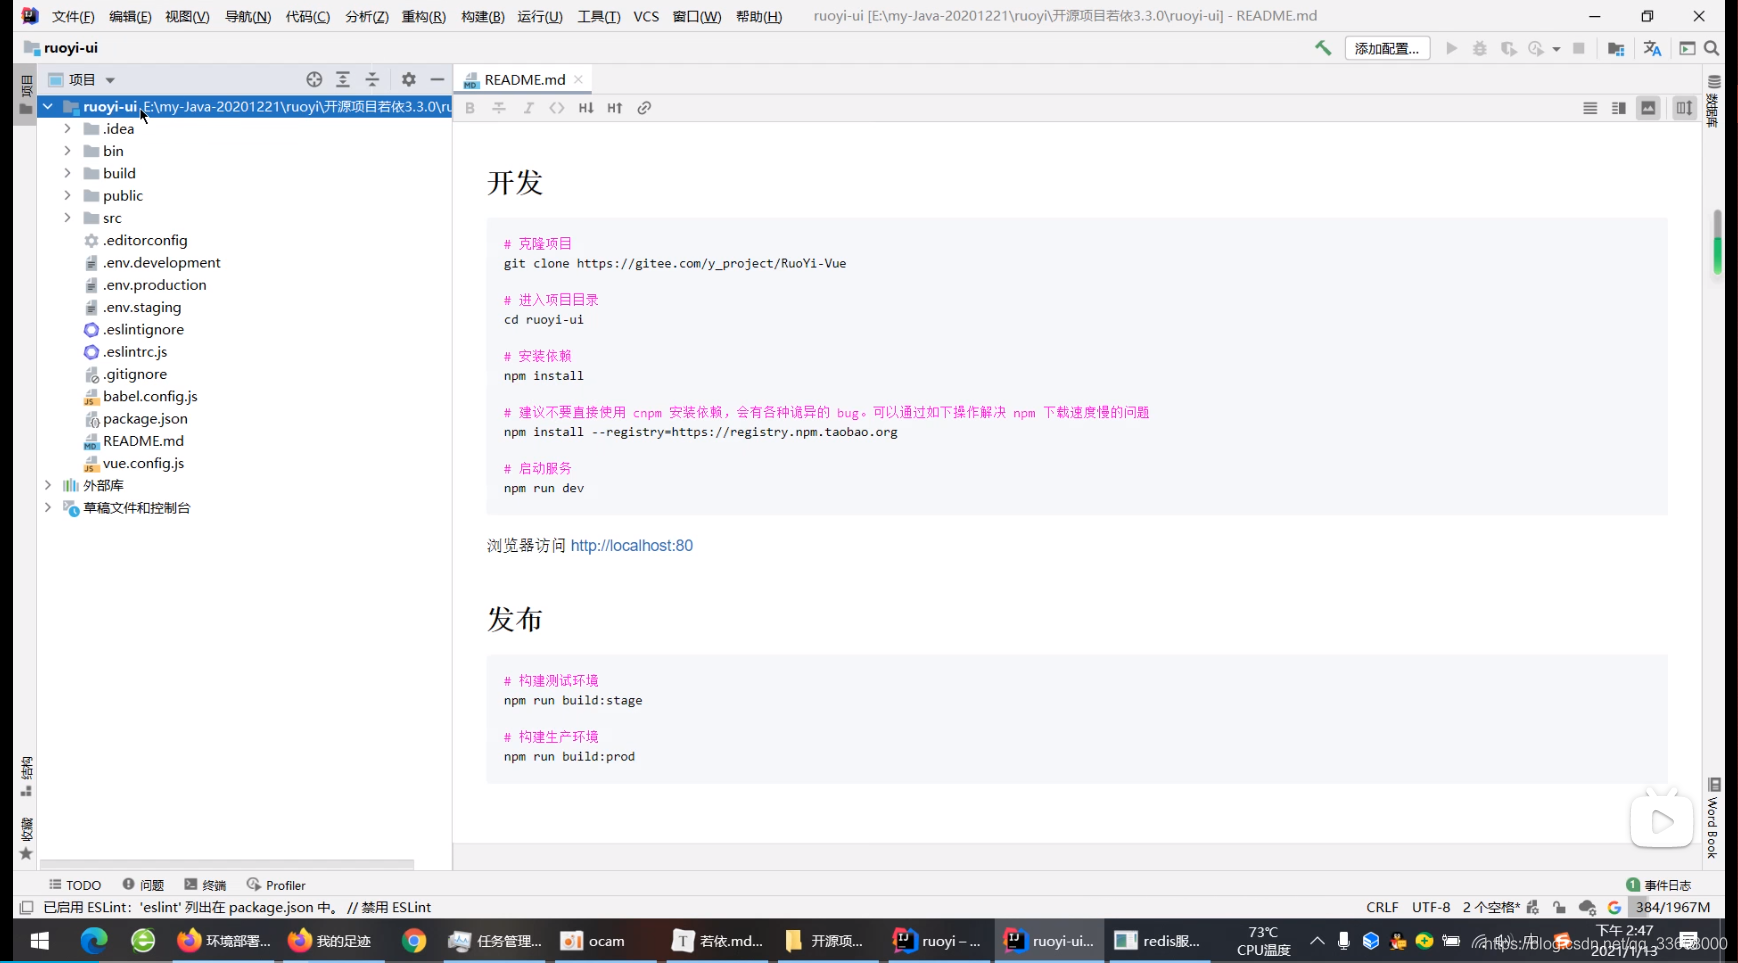Hide the project tool window
This screenshot has height=963, width=1738.
[x=437, y=79]
